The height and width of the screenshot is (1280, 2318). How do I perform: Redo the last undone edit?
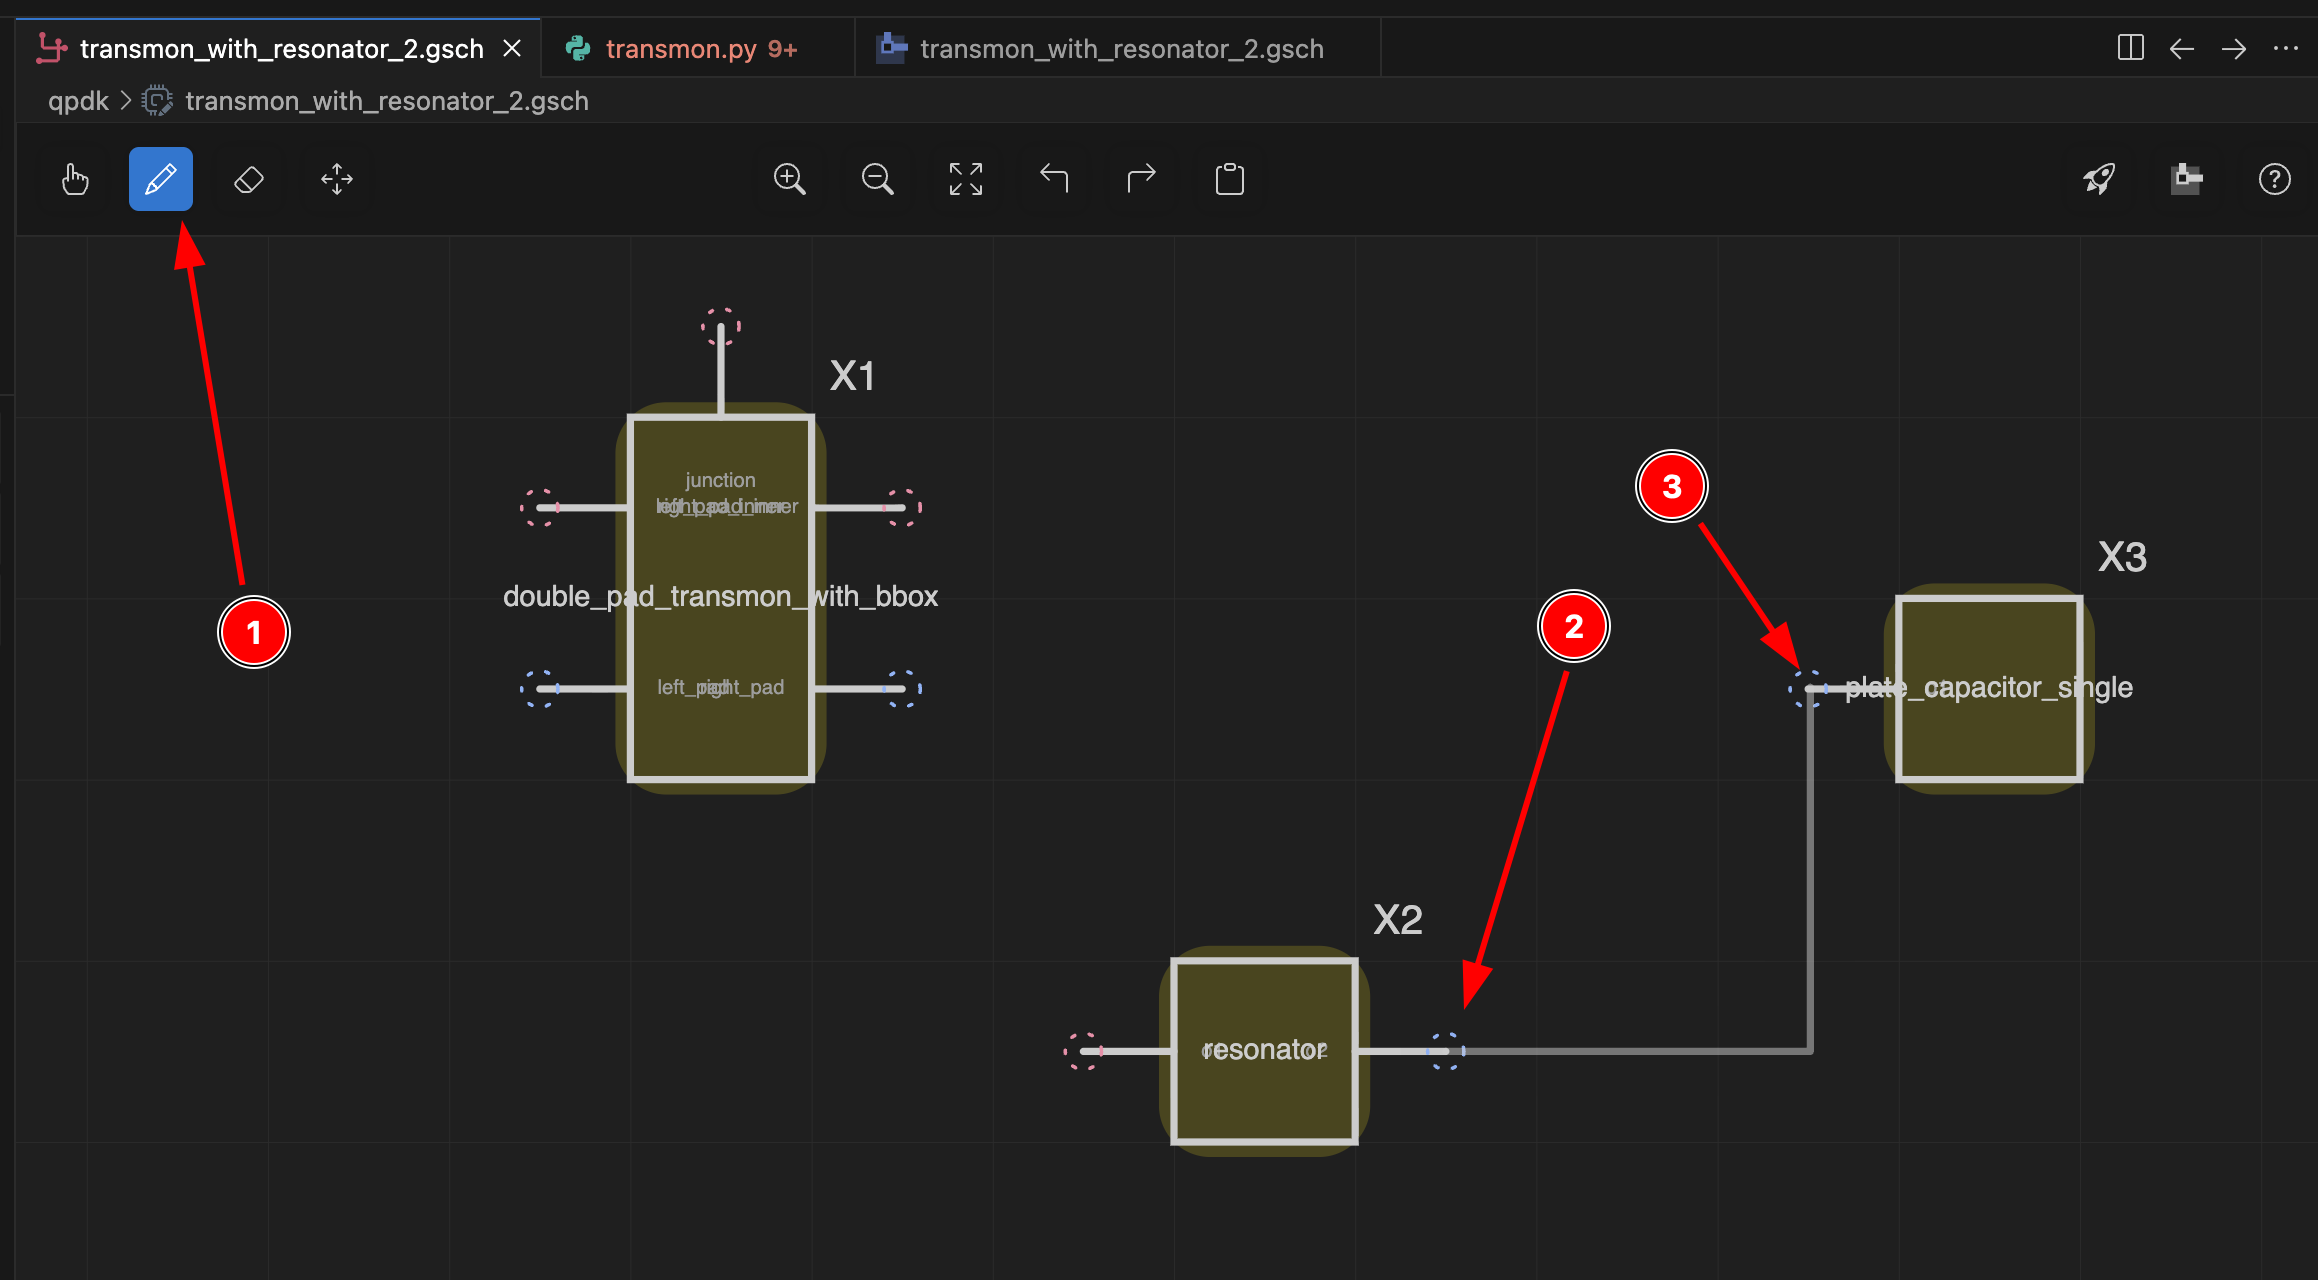tap(1142, 180)
